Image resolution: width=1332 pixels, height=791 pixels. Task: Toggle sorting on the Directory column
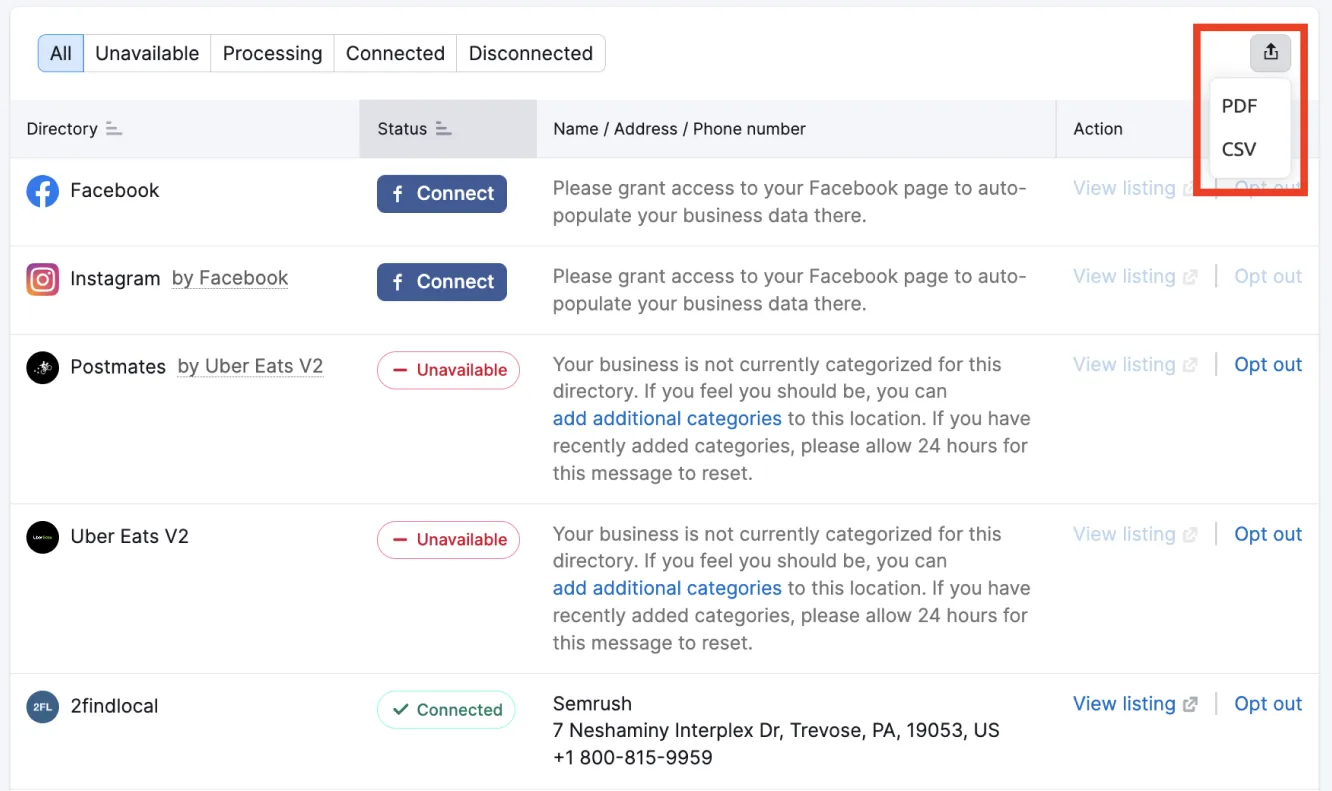click(112, 128)
